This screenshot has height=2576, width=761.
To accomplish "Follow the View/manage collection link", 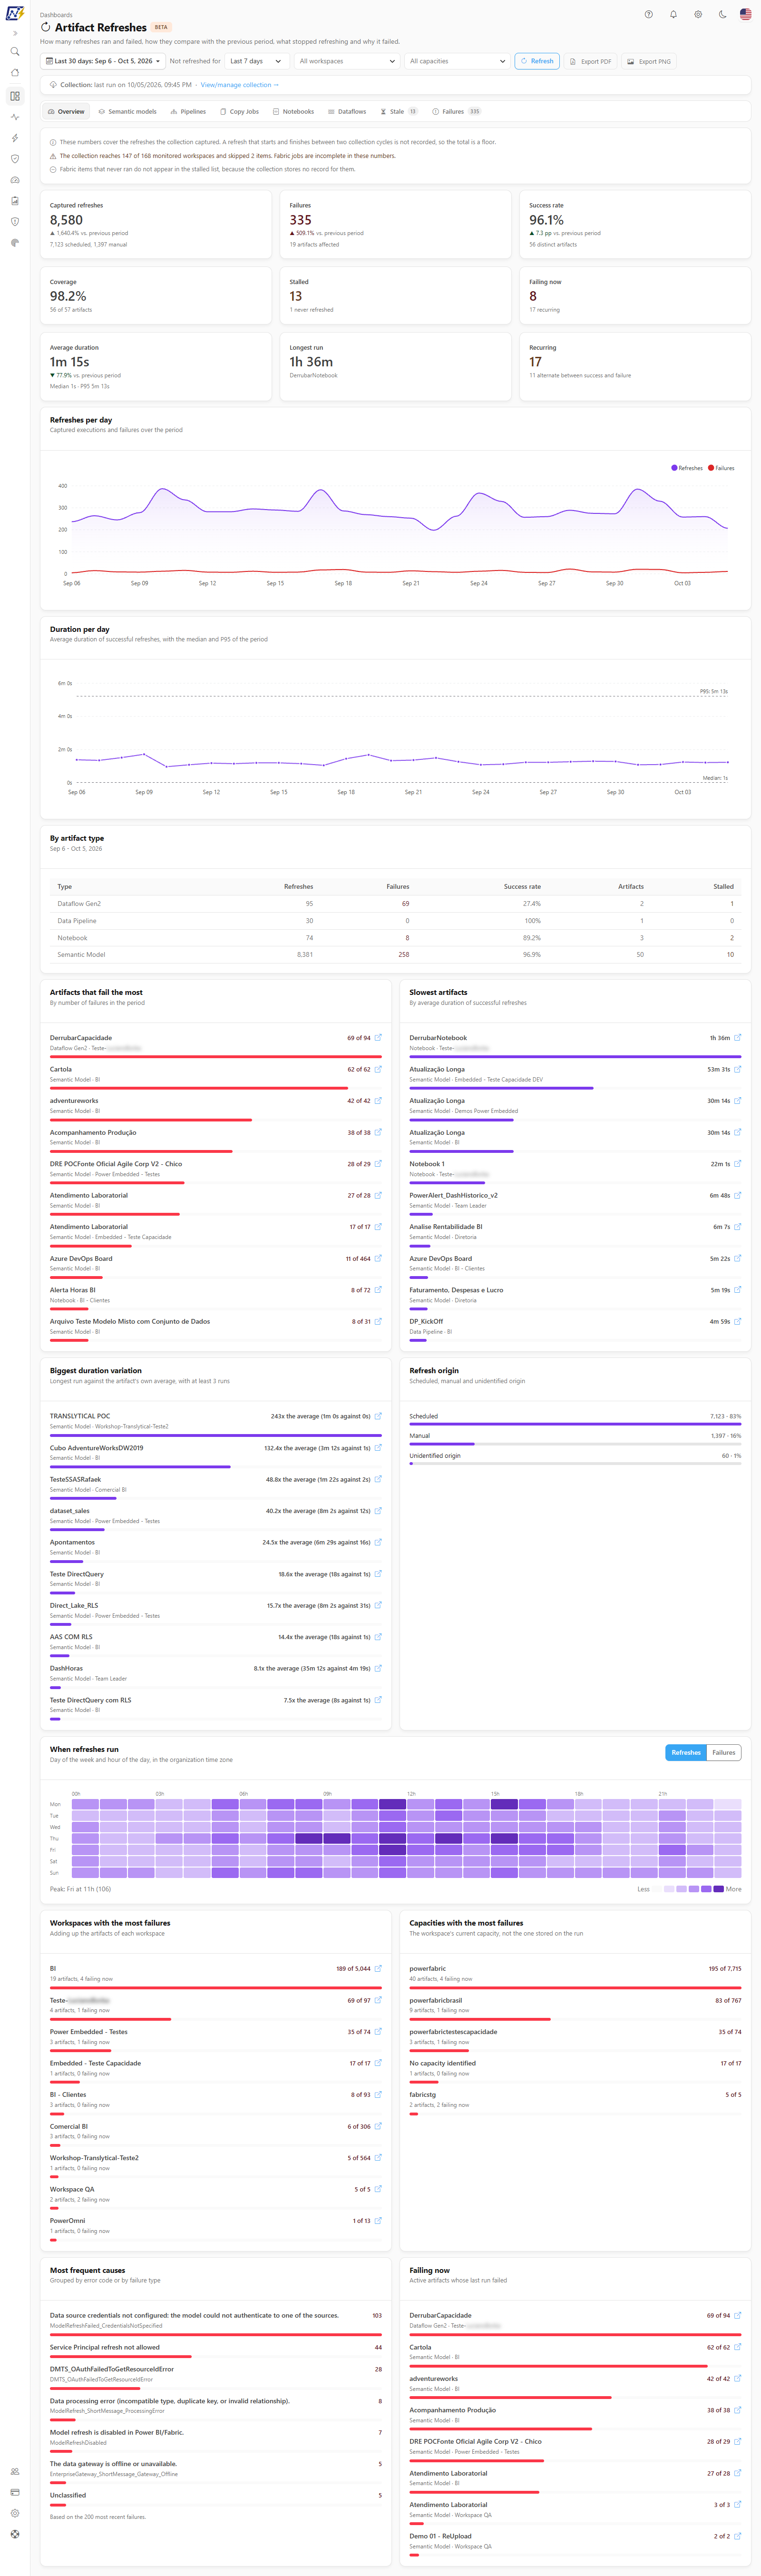I will [x=240, y=85].
